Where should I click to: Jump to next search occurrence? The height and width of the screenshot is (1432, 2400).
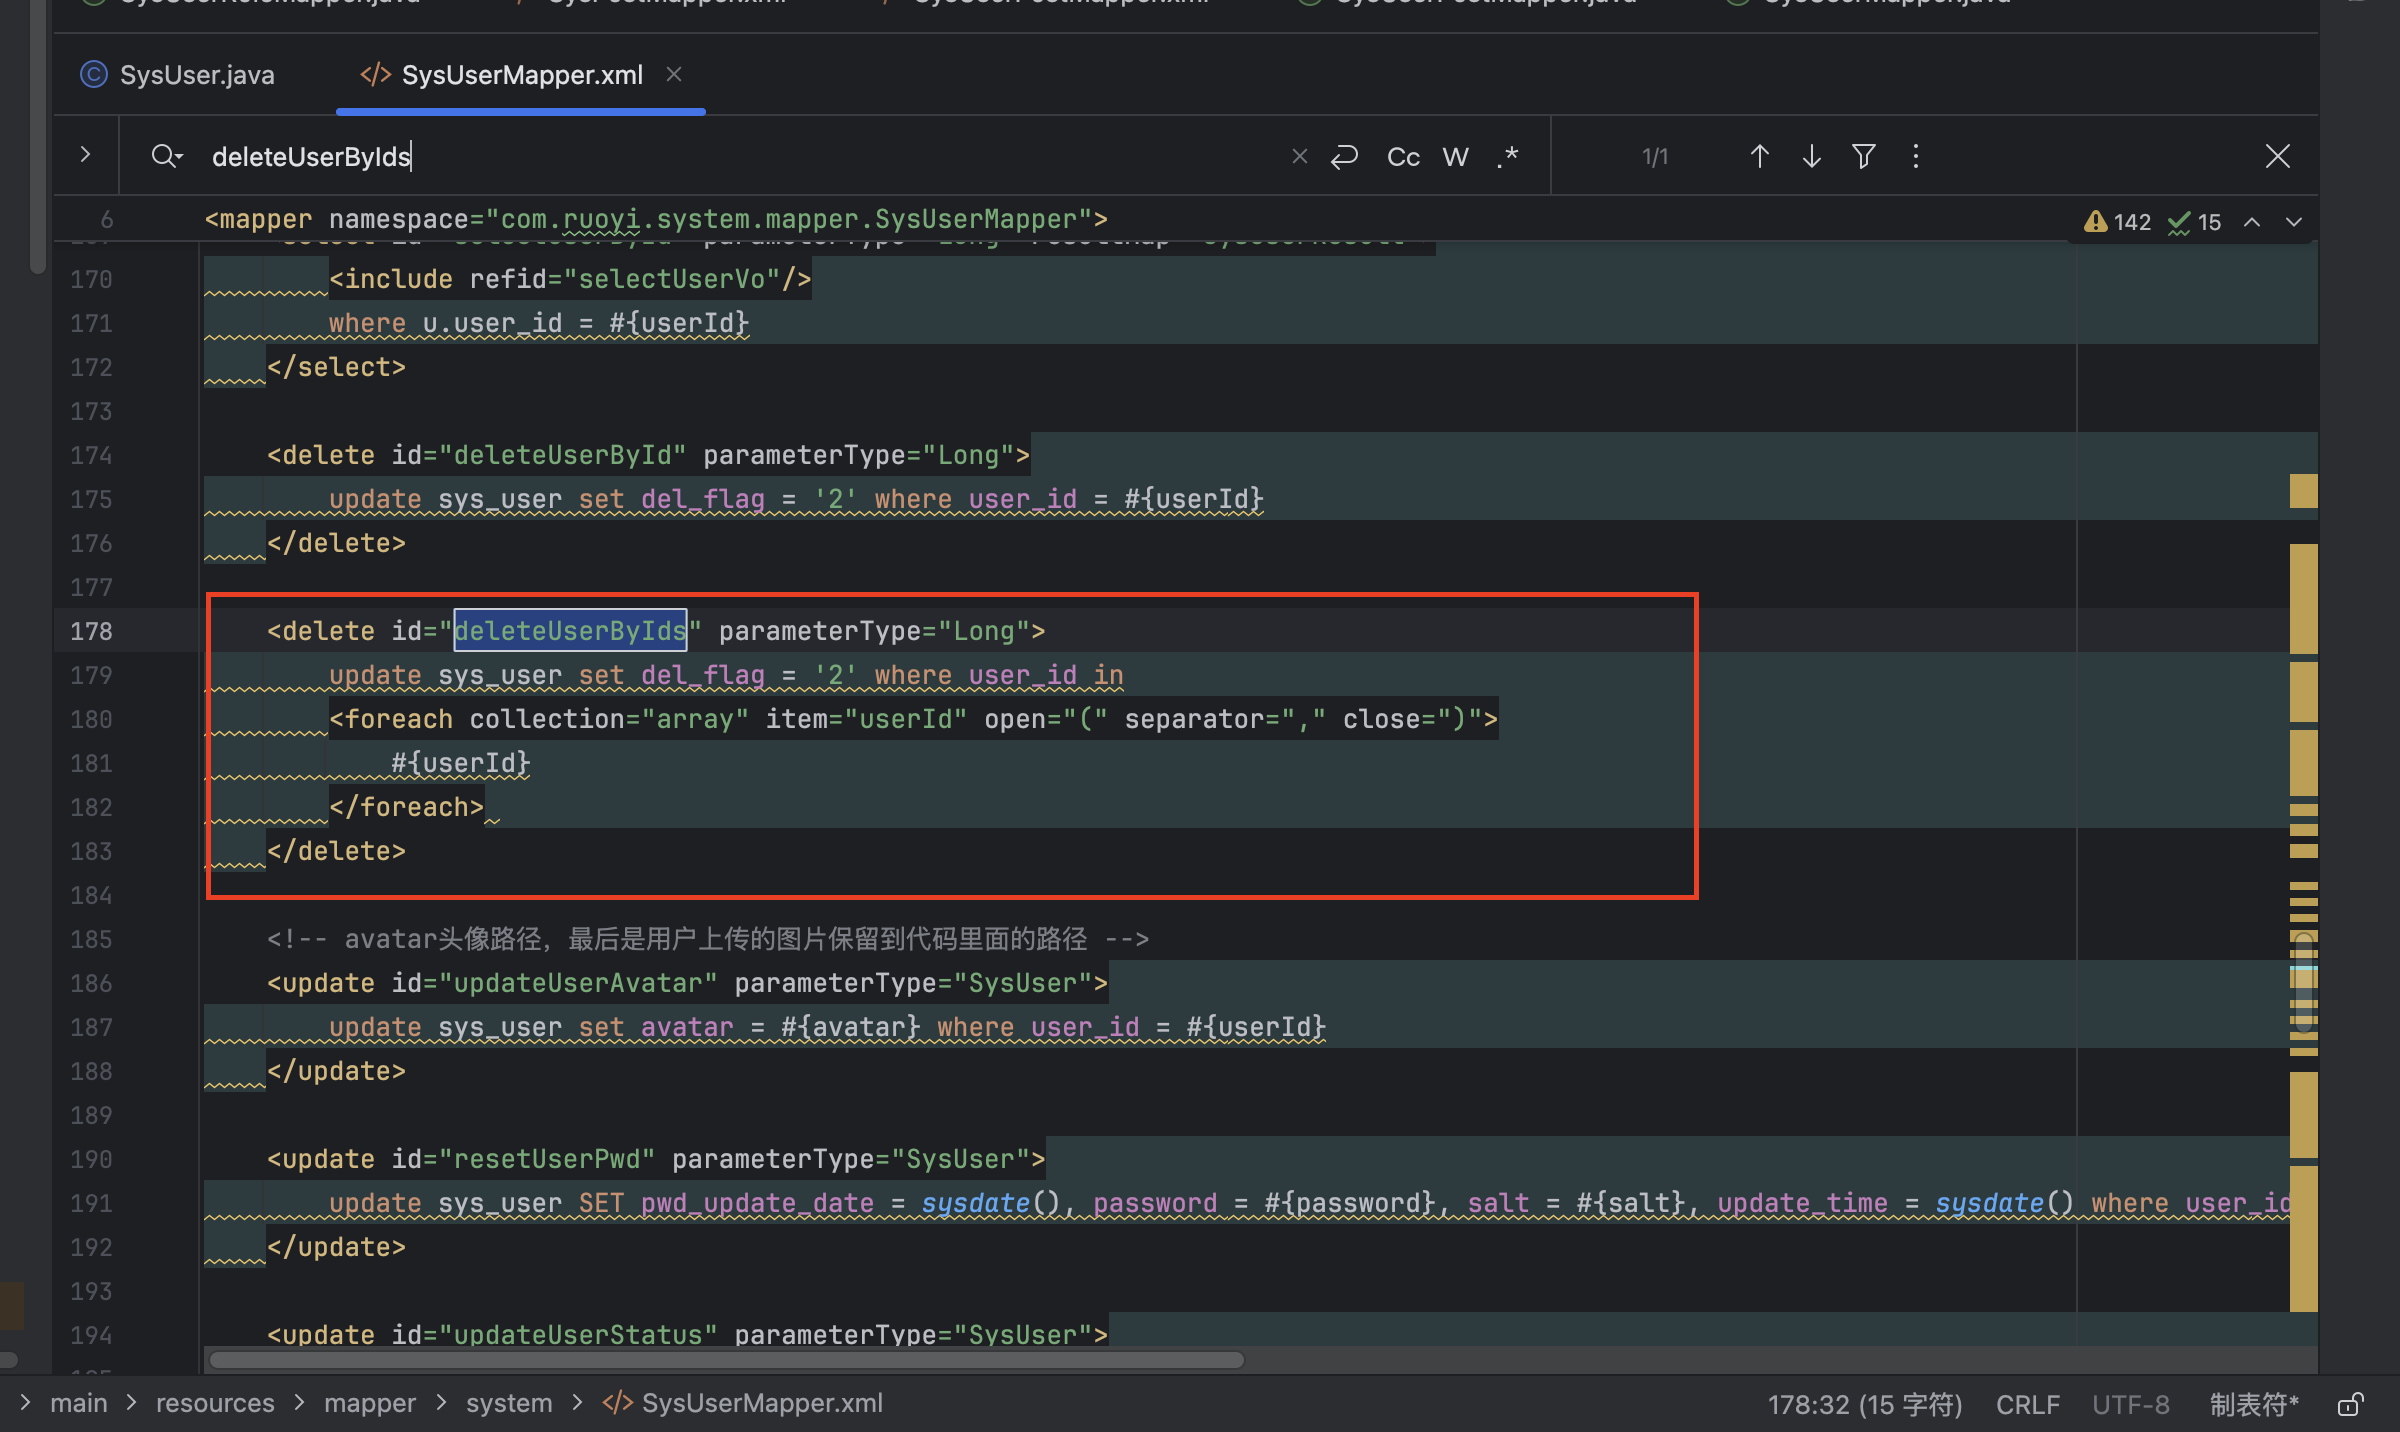pyautogui.click(x=1811, y=156)
